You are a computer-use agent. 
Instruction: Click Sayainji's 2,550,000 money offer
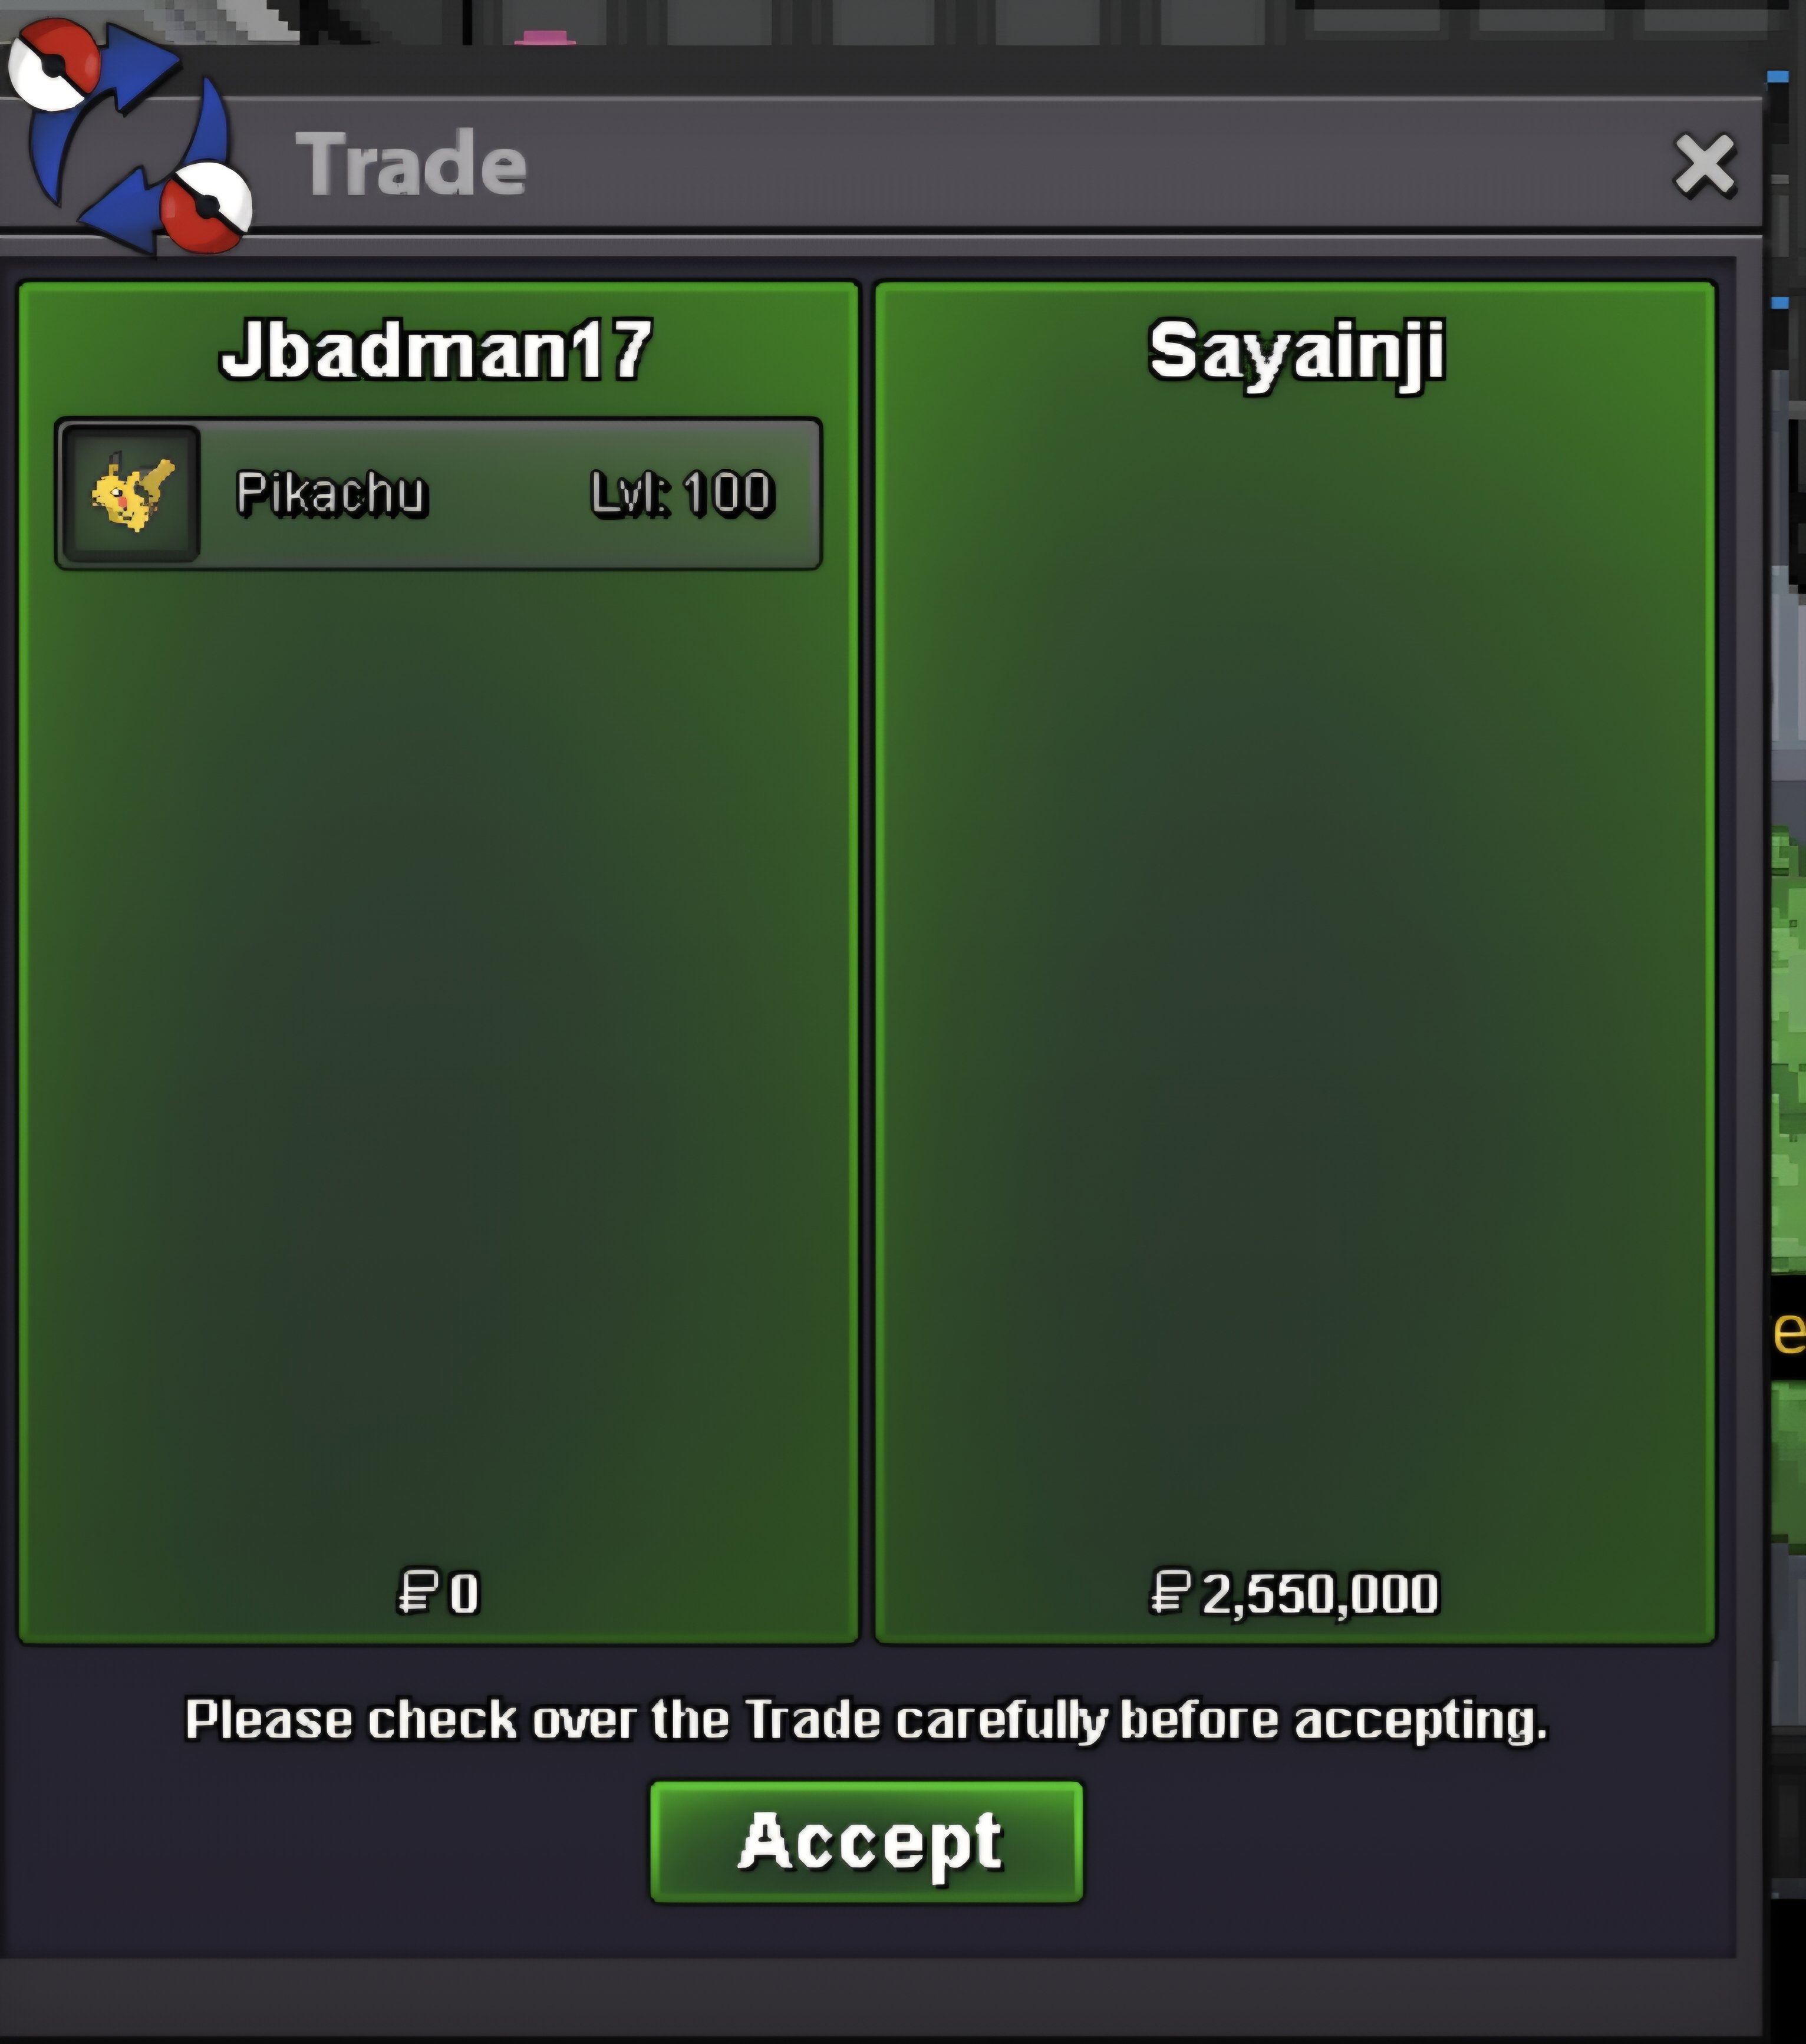(x=1320, y=1593)
